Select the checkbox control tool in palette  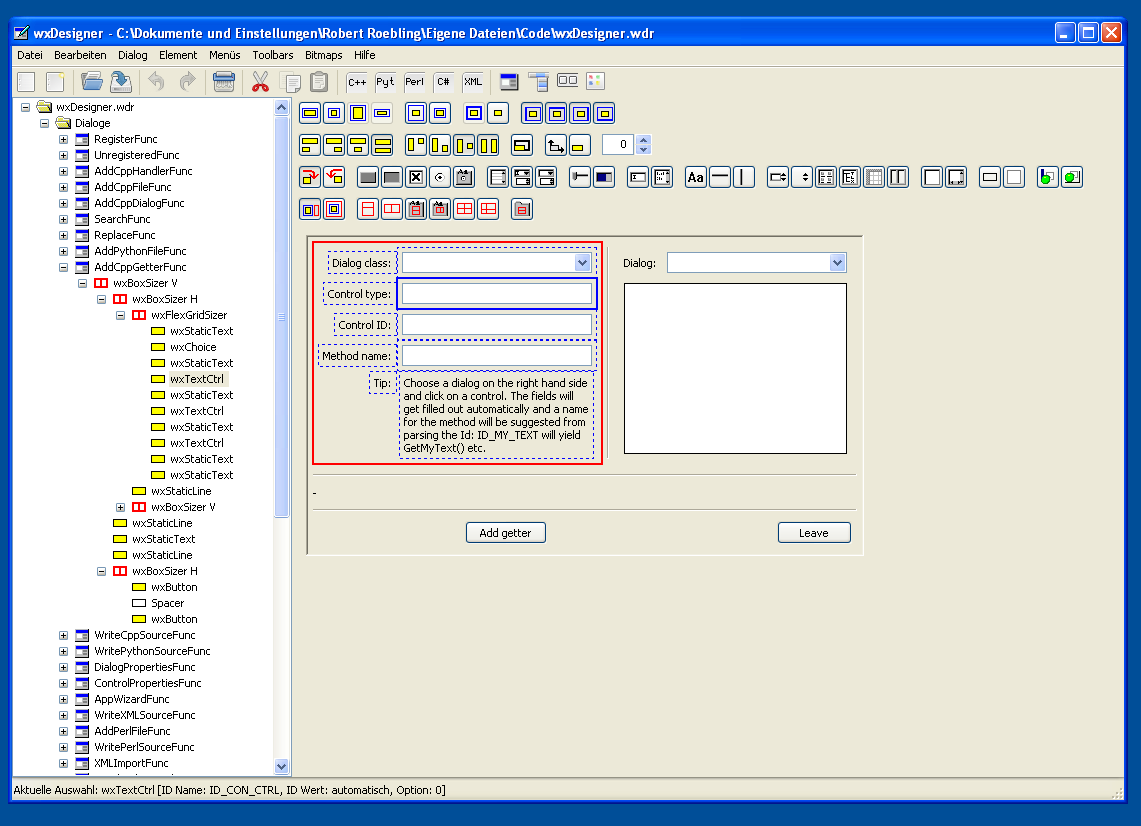(x=416, y=177)
